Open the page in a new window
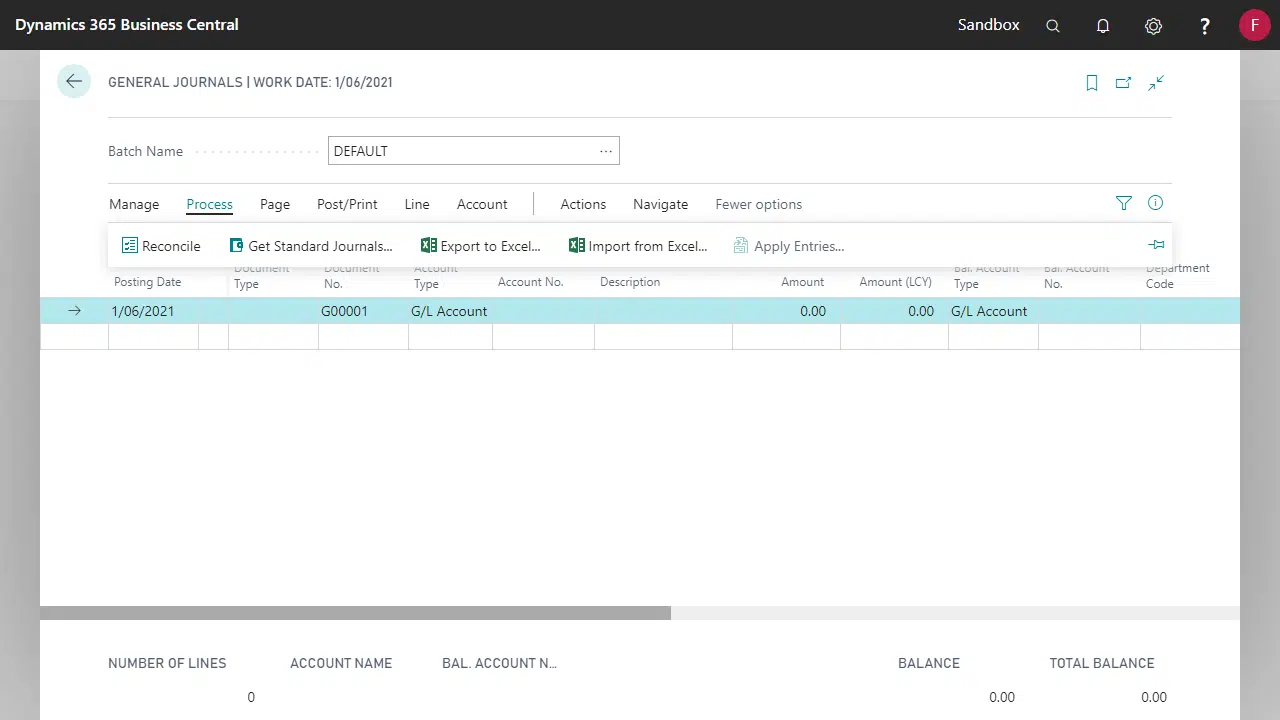Image resolution: width=1280 pixels, height=720 pixels. (x=1124, y=83)
